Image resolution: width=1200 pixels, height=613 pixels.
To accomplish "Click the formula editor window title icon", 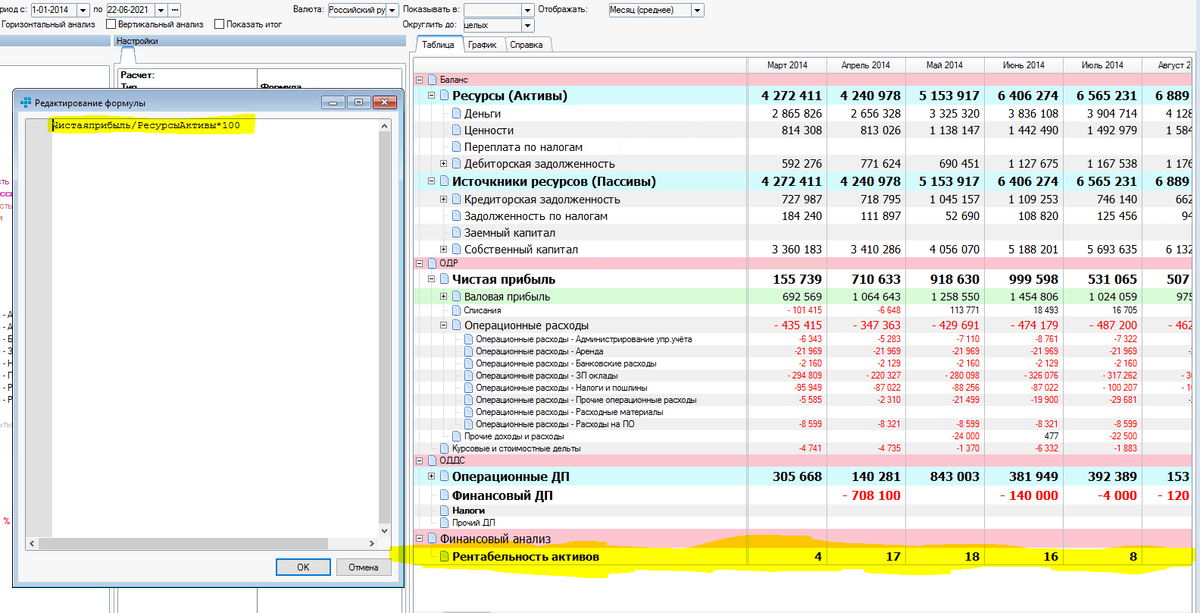I will [26, 103].
